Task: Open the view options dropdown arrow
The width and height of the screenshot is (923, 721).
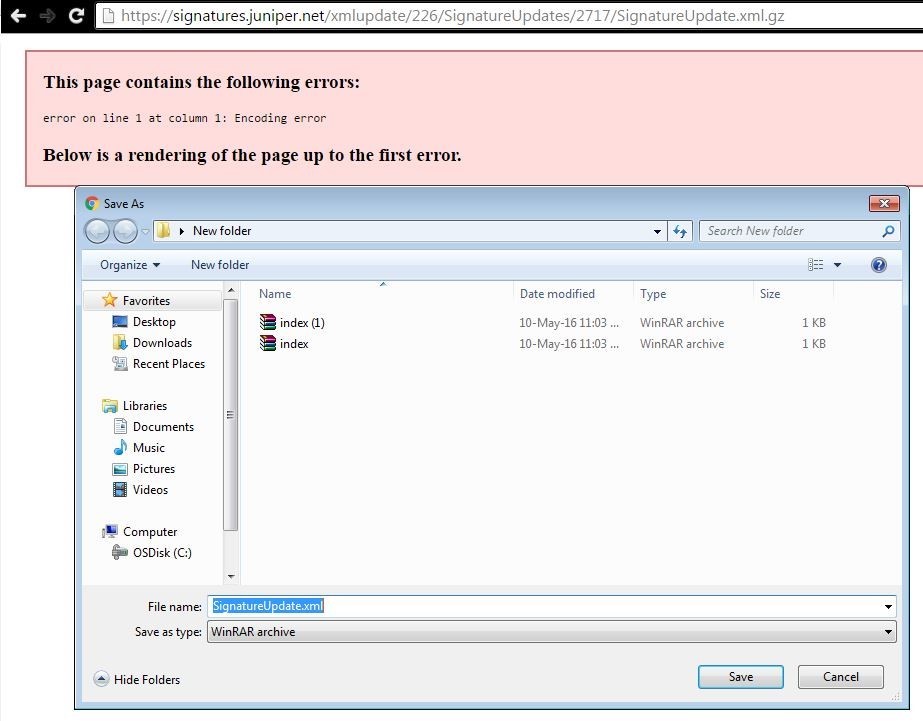Action: [837, 265]
